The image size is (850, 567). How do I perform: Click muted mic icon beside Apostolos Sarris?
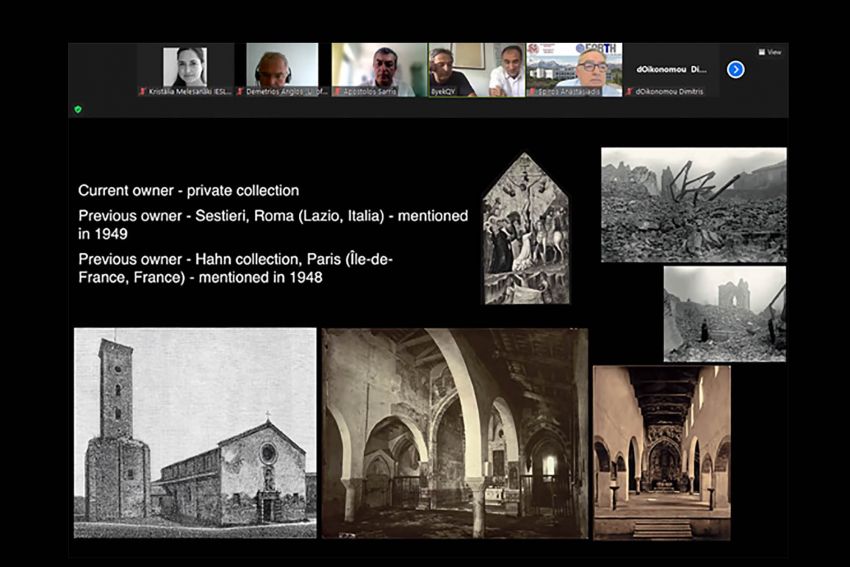(x=337, y=92)
